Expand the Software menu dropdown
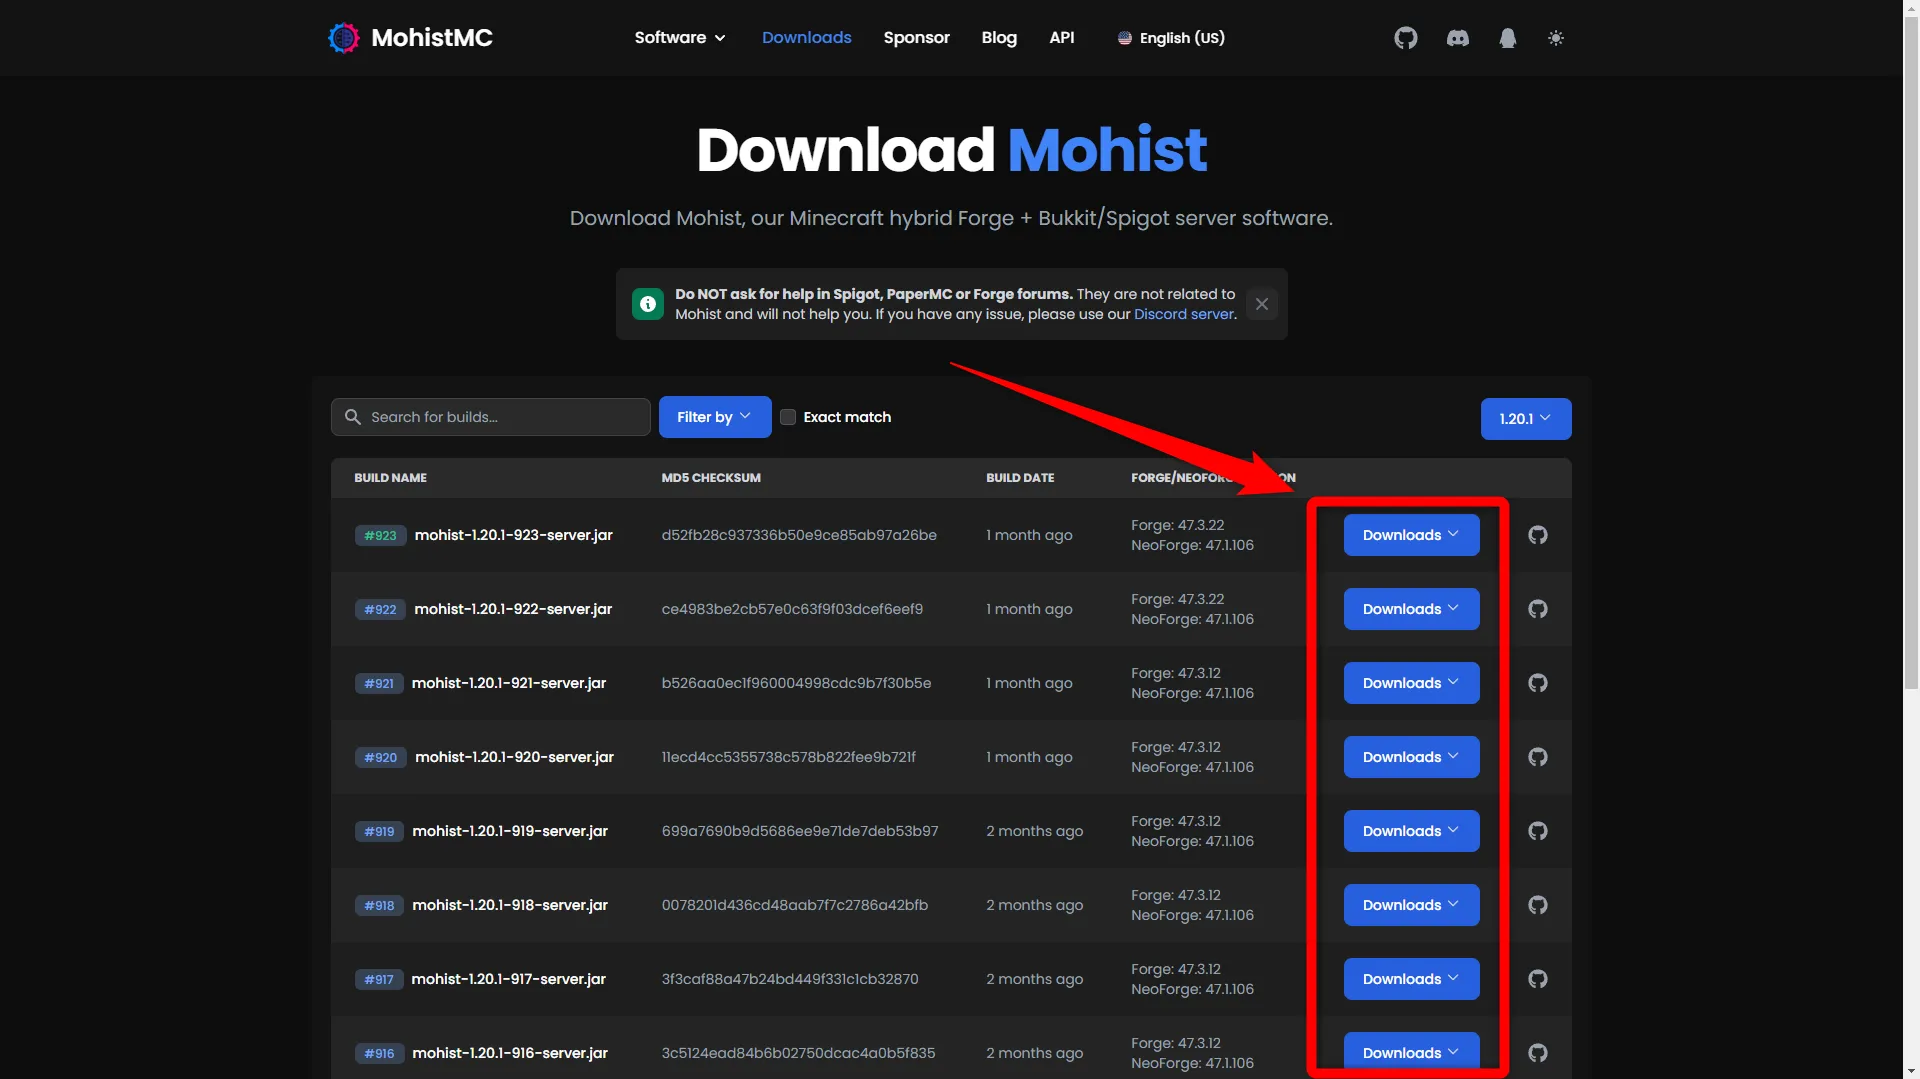Image resolution: width=1920 pixels, height=1079 pixels. pyautogui.click(x=680, y=38)
